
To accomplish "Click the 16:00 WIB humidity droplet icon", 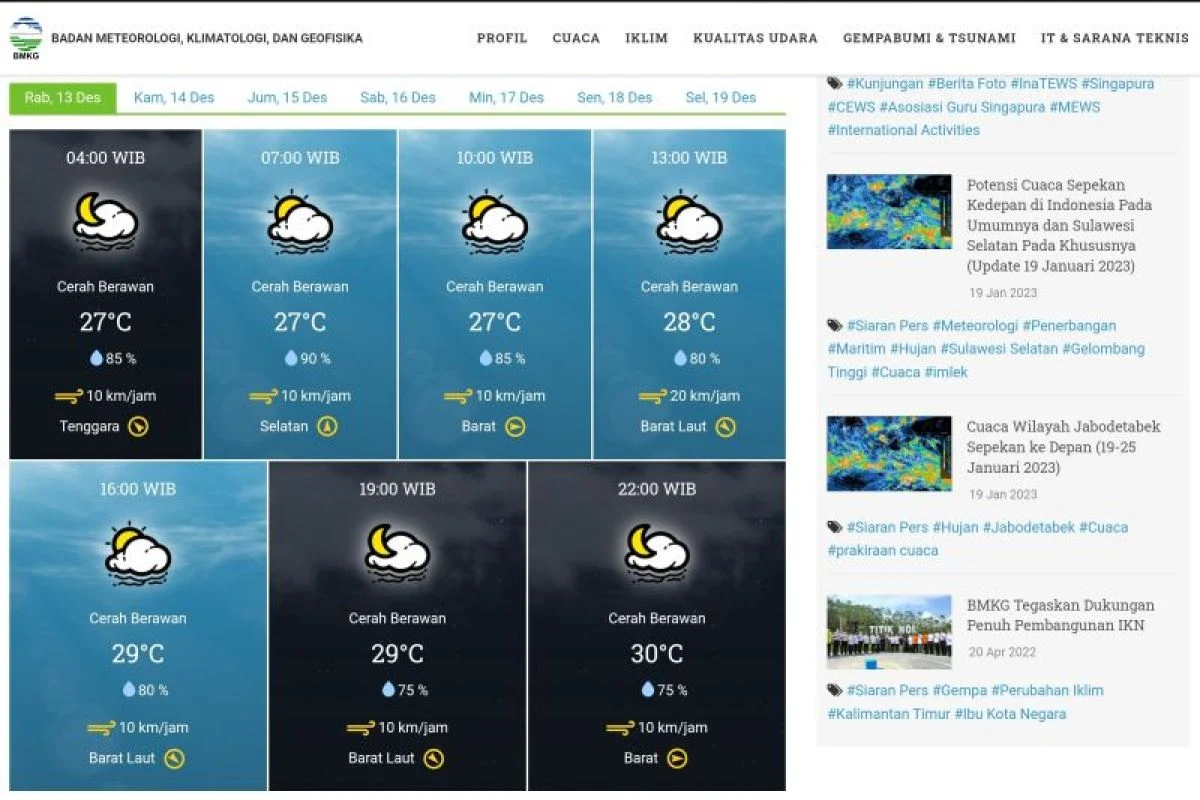I will pos(129,690).
